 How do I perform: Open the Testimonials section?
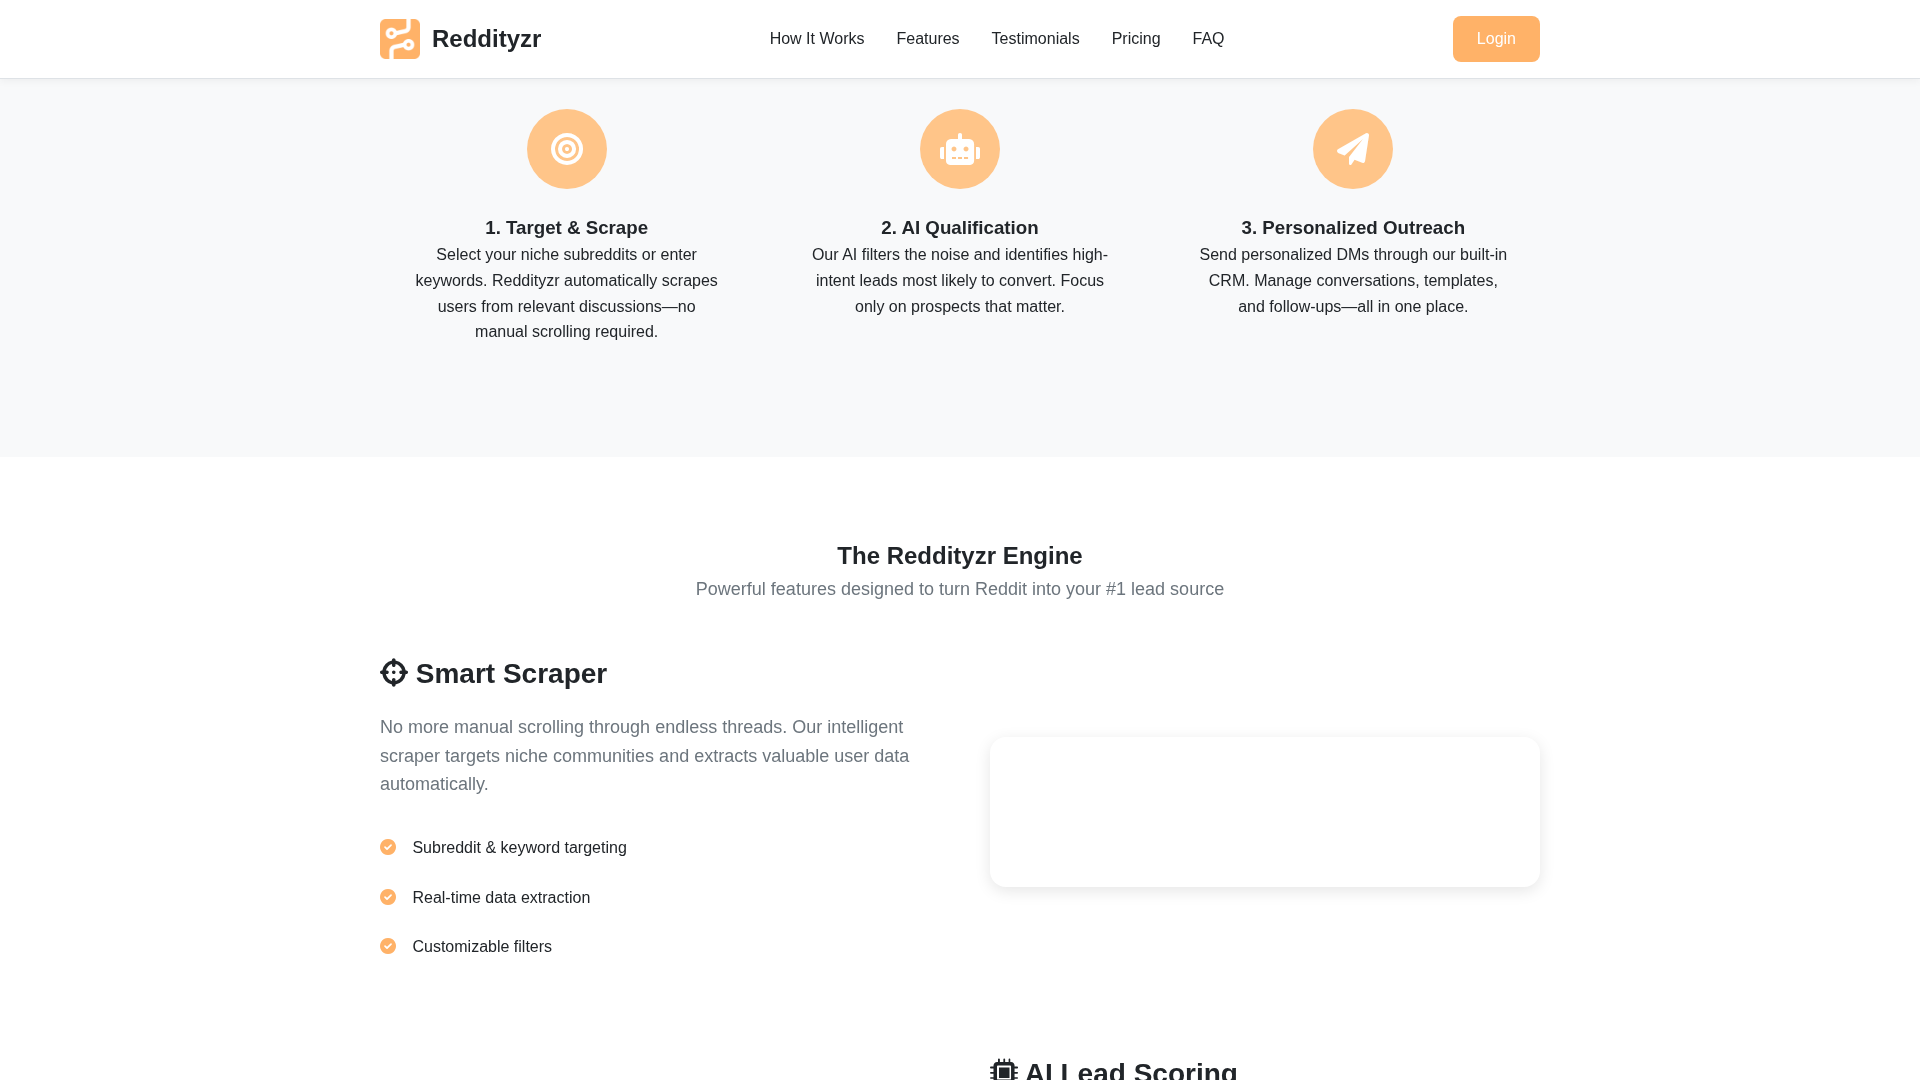point(1035,38)
